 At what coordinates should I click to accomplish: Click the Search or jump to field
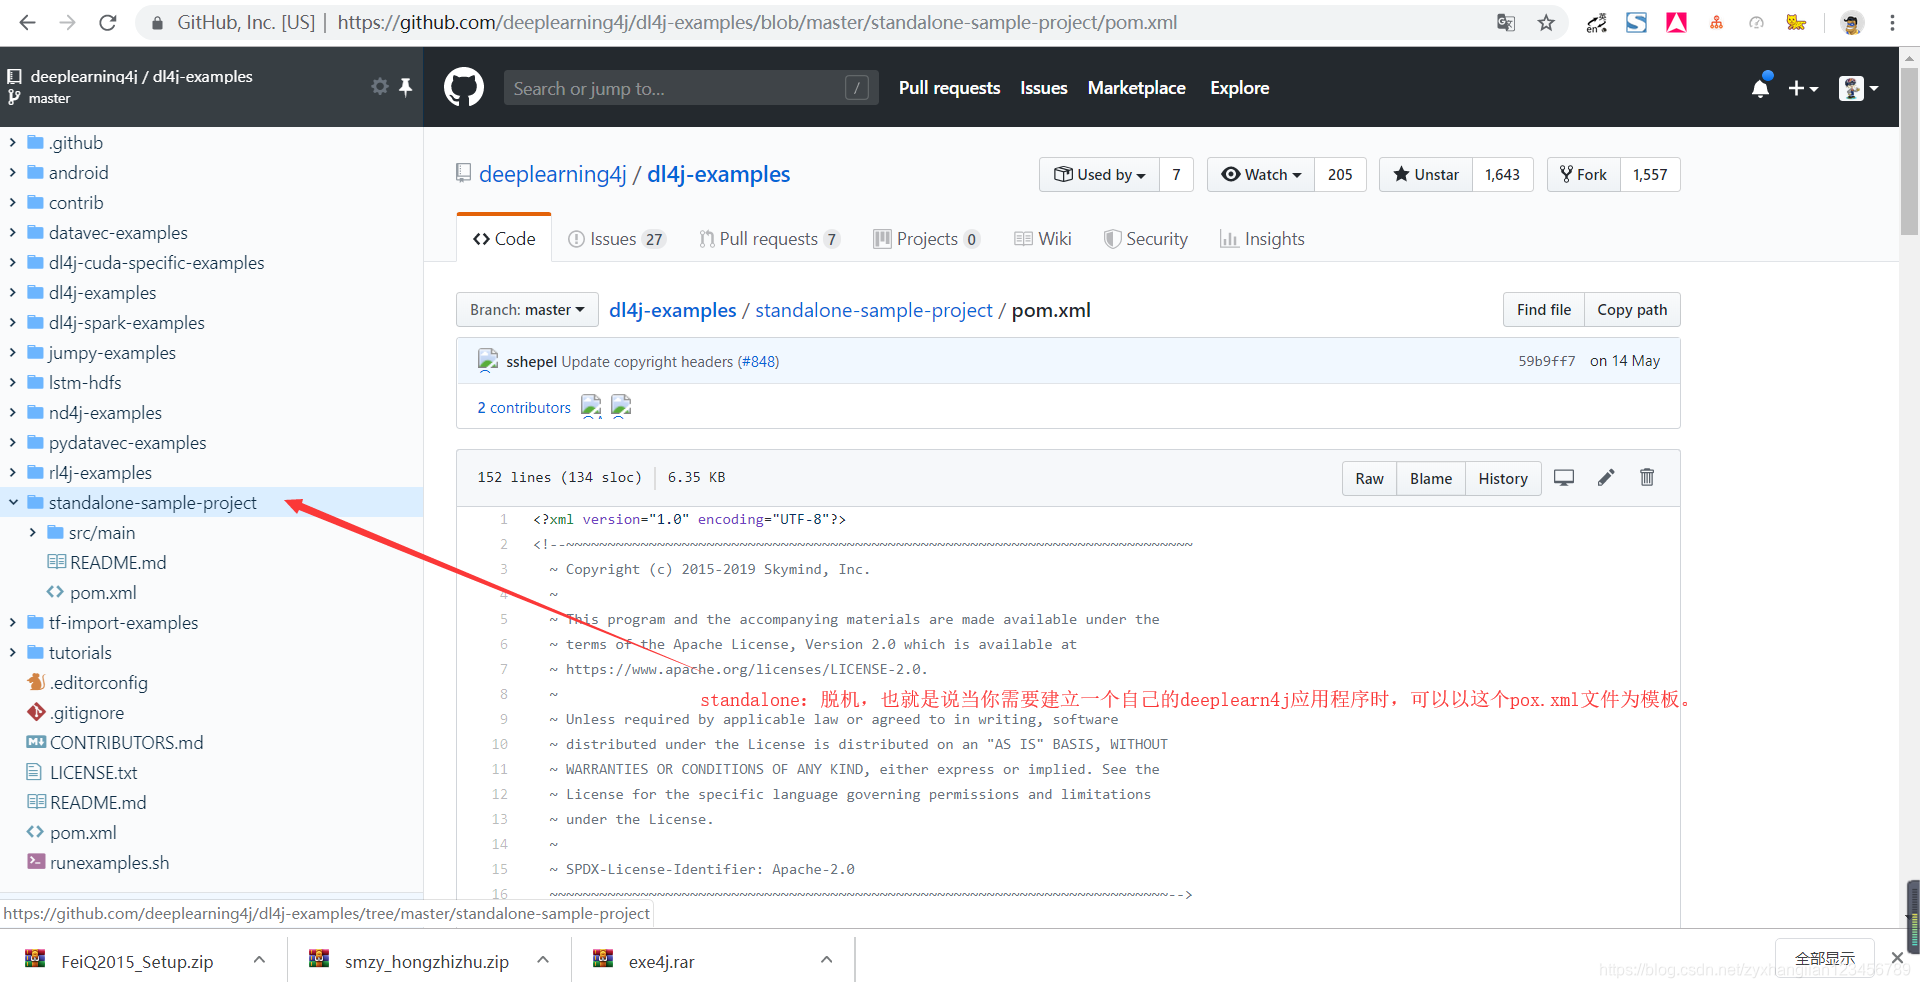[x=691, y=88]
